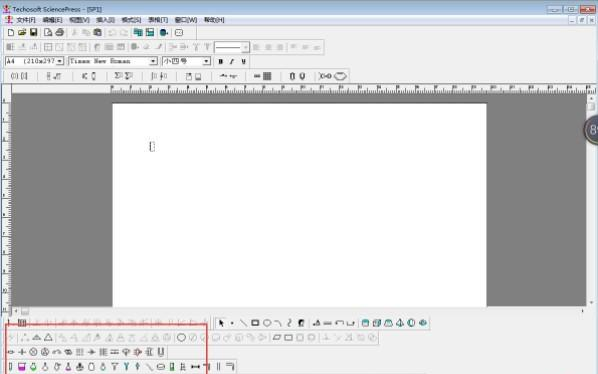Select the arrow pointer tool
This screenshot has width=598, height=374.
[221, 323]
